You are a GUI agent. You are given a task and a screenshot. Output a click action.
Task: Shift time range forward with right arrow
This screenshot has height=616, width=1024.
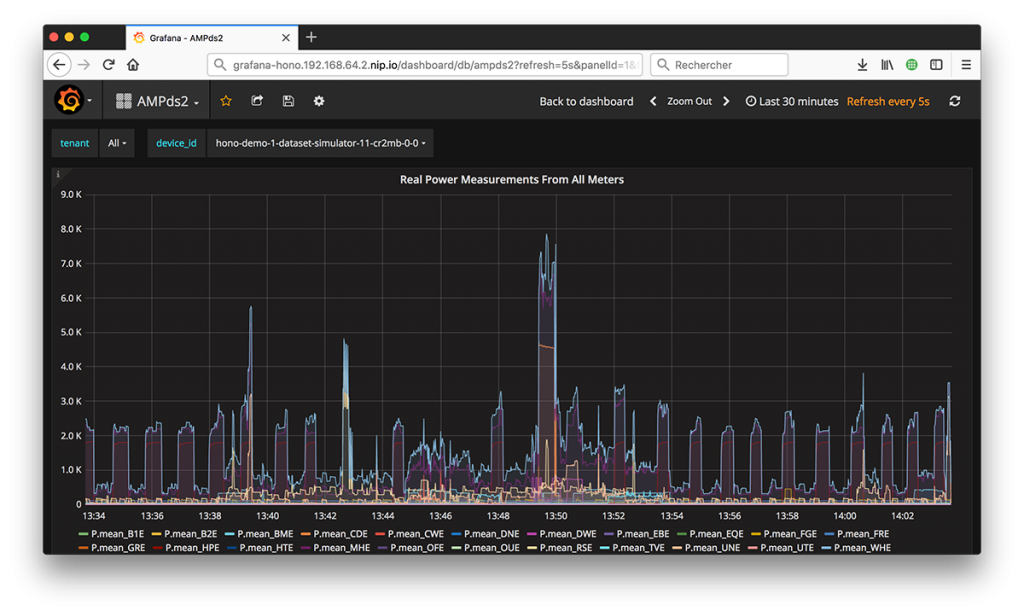726,101
